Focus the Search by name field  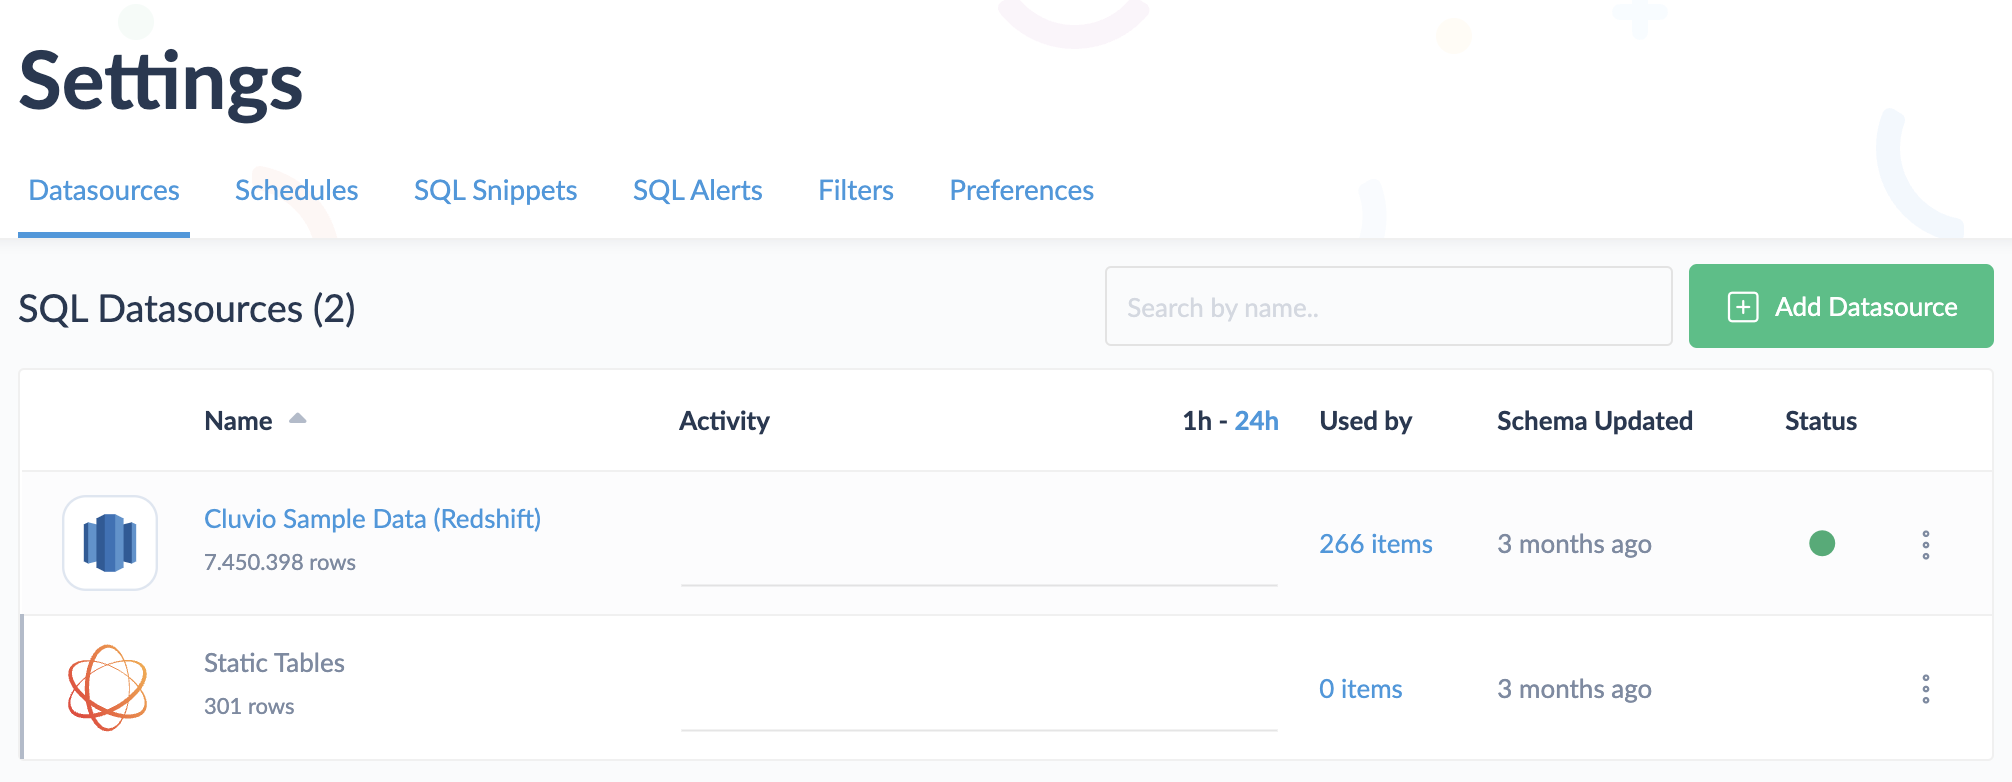(x=1388, y=306)
